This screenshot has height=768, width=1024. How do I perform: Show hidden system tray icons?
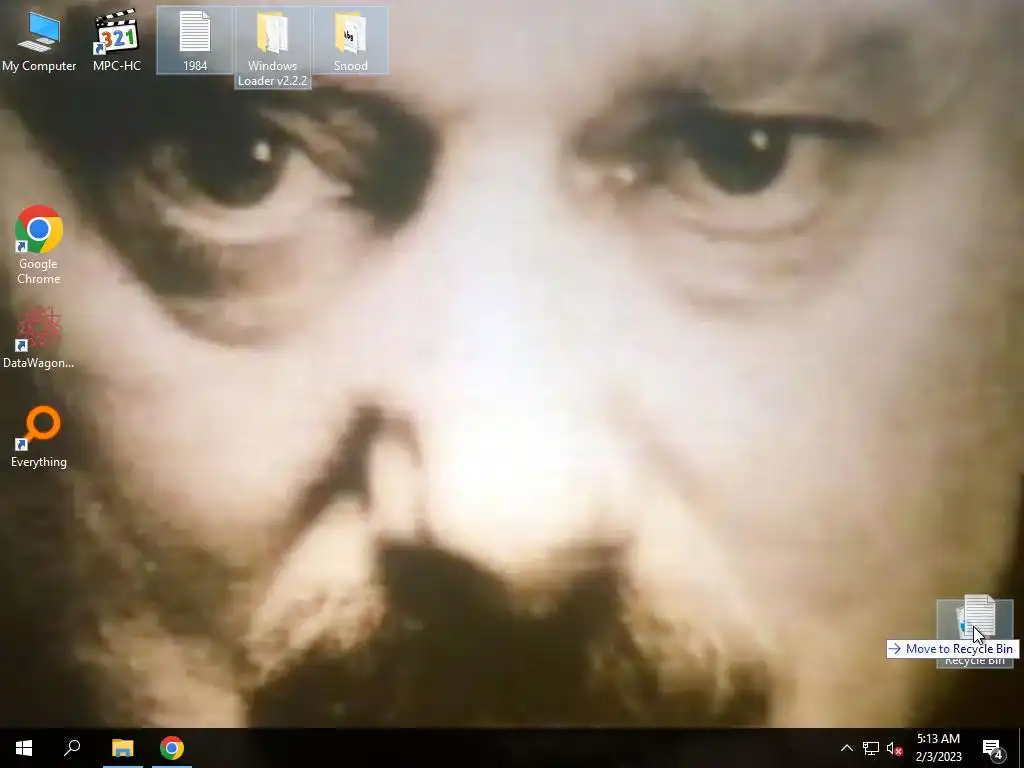coord(846,748)
